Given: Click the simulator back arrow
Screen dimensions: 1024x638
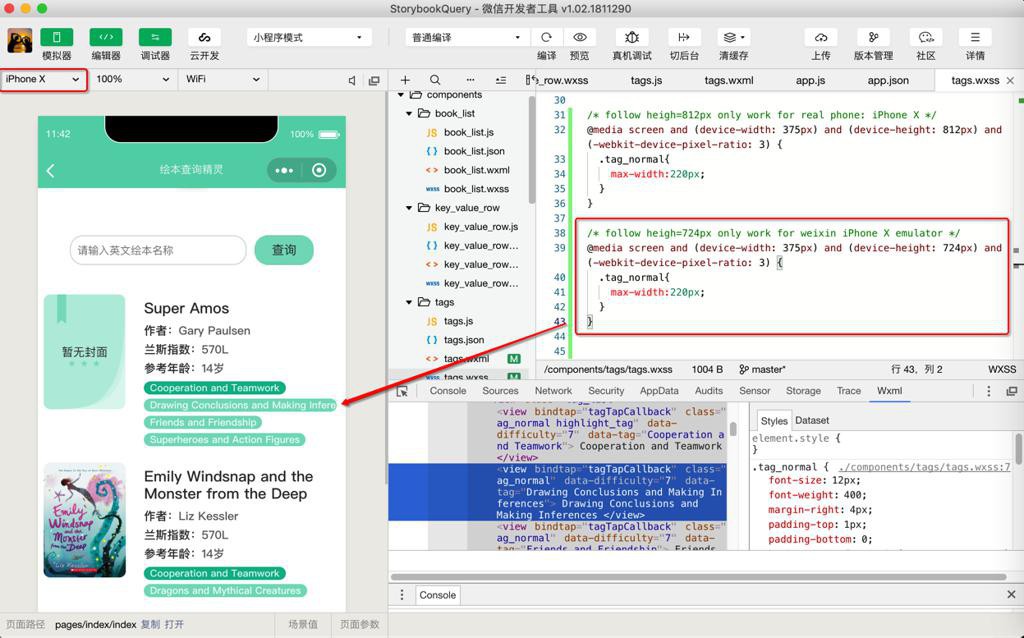Looking at the screenshot, I should click(x=51, y=171).
